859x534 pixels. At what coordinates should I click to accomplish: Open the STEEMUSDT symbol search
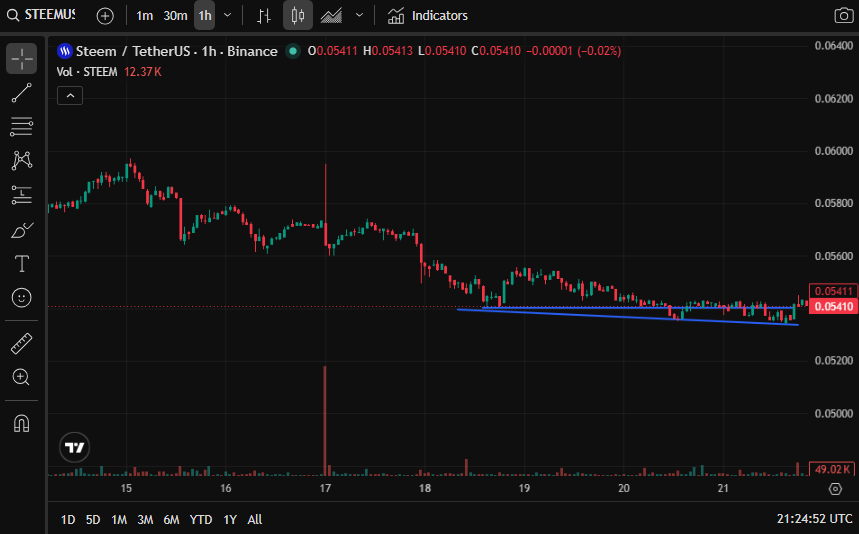[42, 15]
